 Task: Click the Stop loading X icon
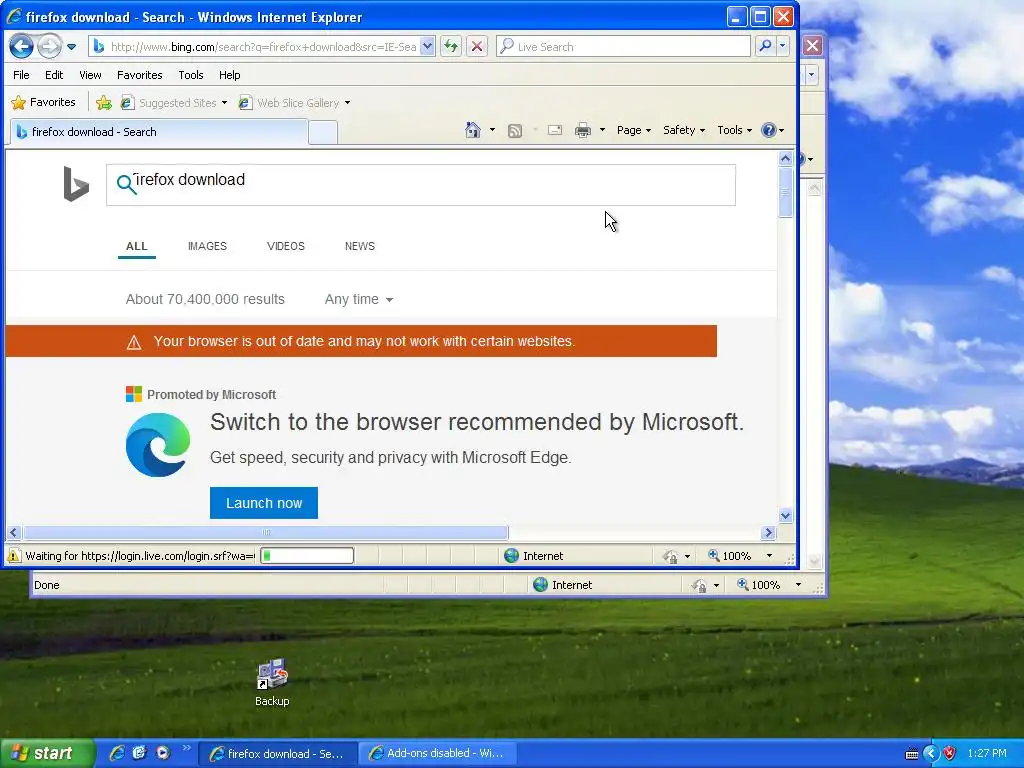[477, 46]
